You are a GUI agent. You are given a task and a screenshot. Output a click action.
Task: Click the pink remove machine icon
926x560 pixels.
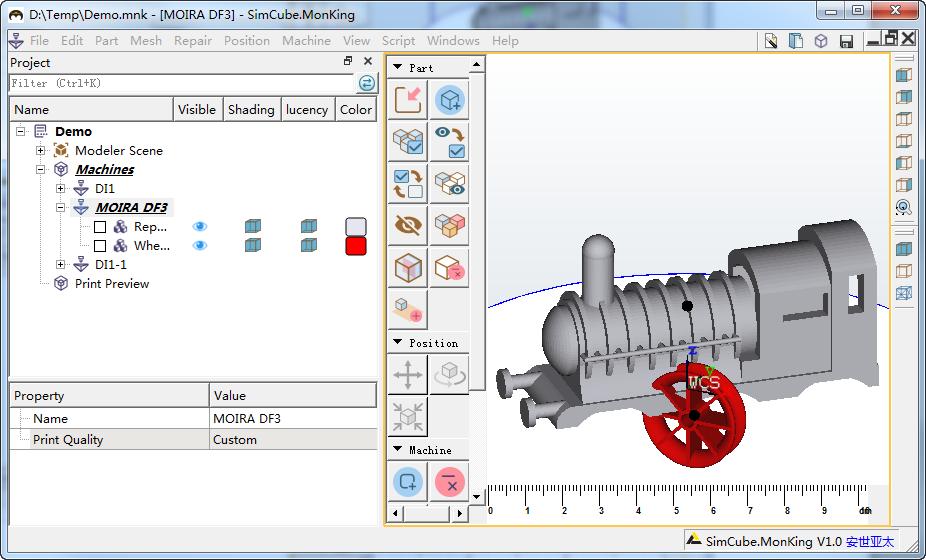click(450, 482)
